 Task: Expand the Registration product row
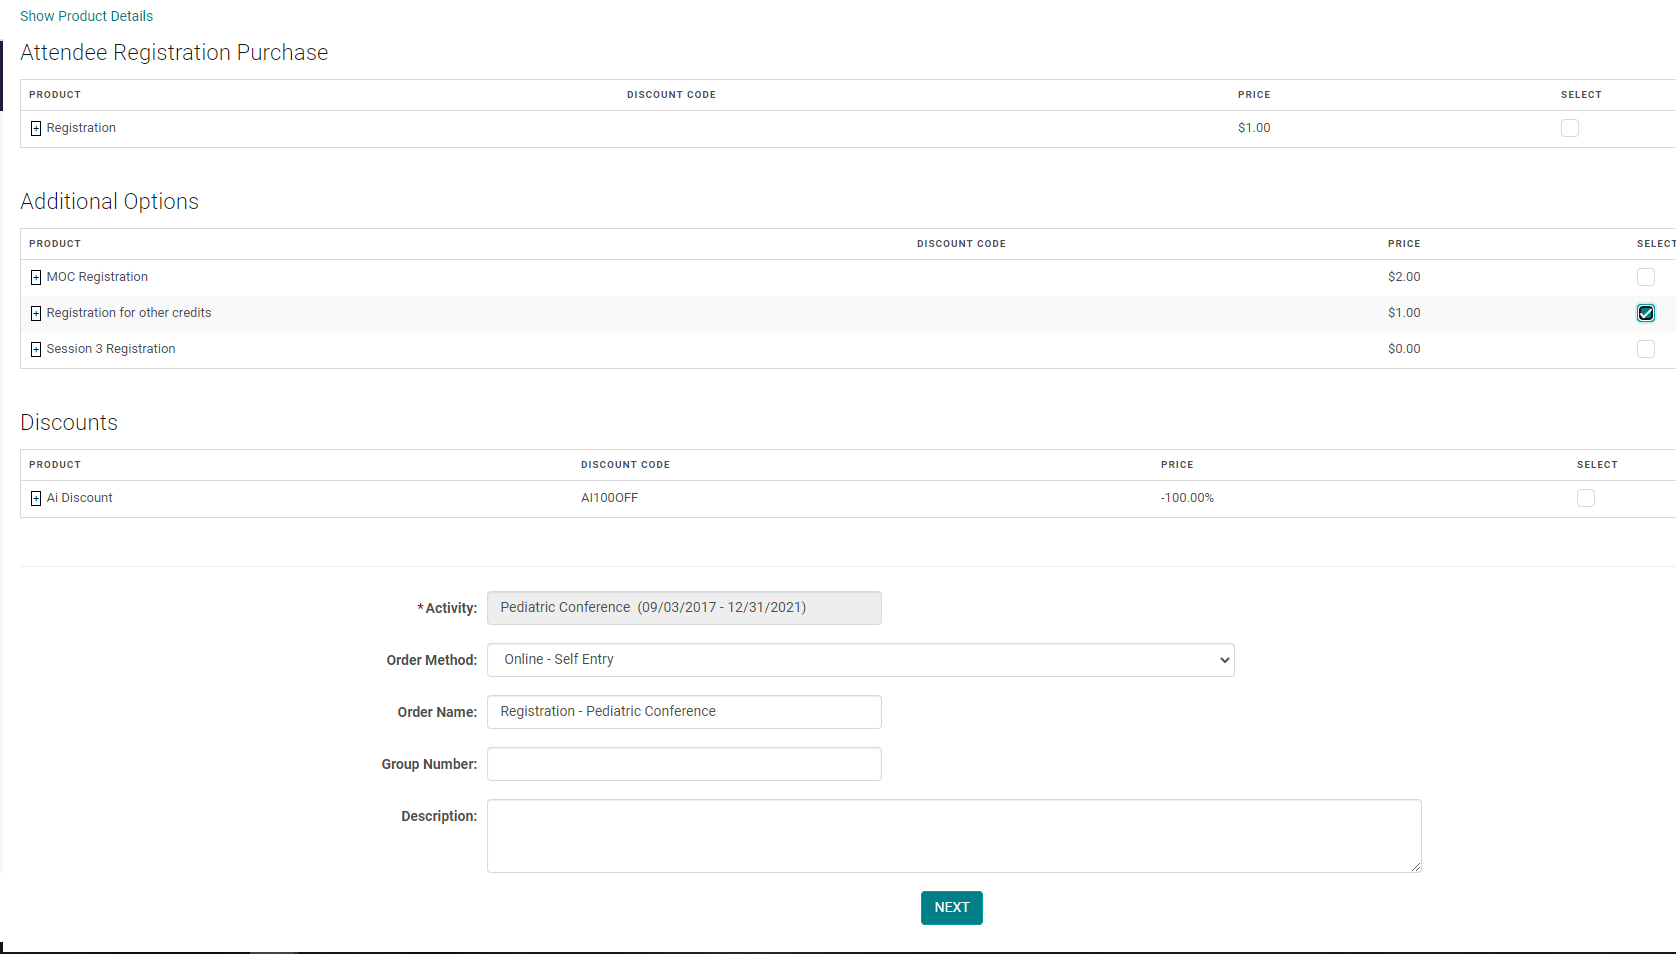(x=36, y=129)
